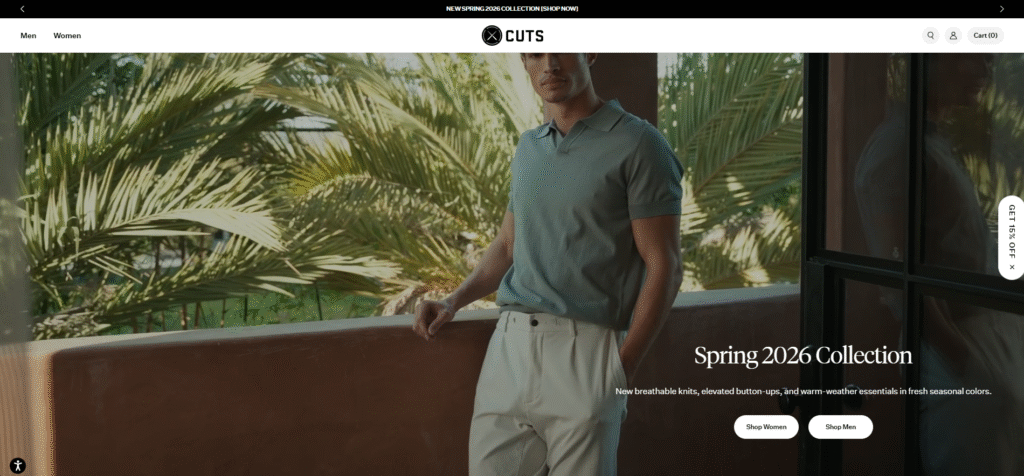This screenshot has height=476, width=1024.
Task: Open the Cart (0) button
Action: click(x=985, y=35)
